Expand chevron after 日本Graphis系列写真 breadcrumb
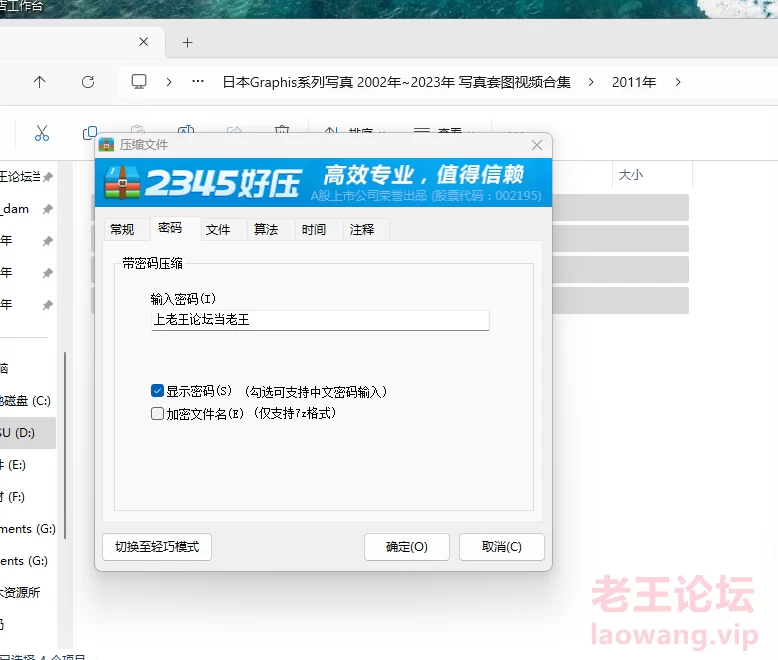The width and height of the screenshot is (778, 660). pyautogui.click(x=591, y=82)
